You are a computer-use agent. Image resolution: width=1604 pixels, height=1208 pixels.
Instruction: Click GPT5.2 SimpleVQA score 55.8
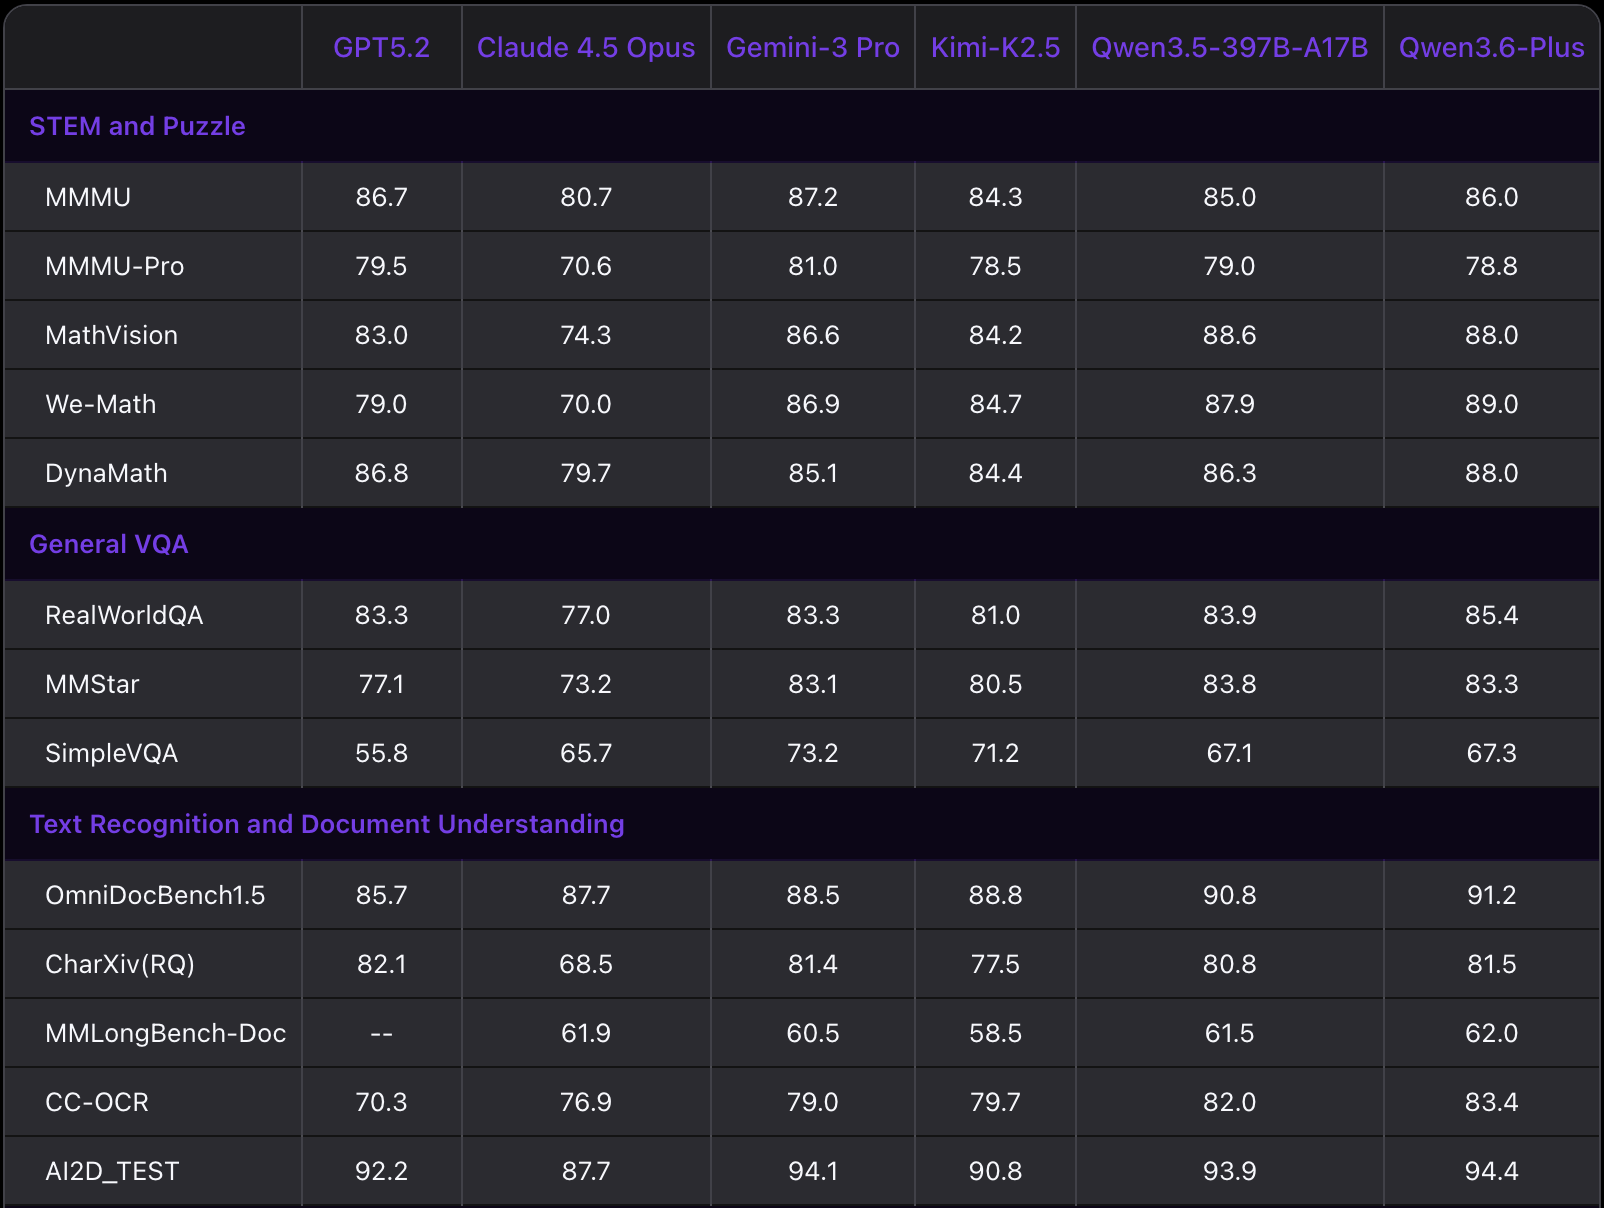[382, 753]
